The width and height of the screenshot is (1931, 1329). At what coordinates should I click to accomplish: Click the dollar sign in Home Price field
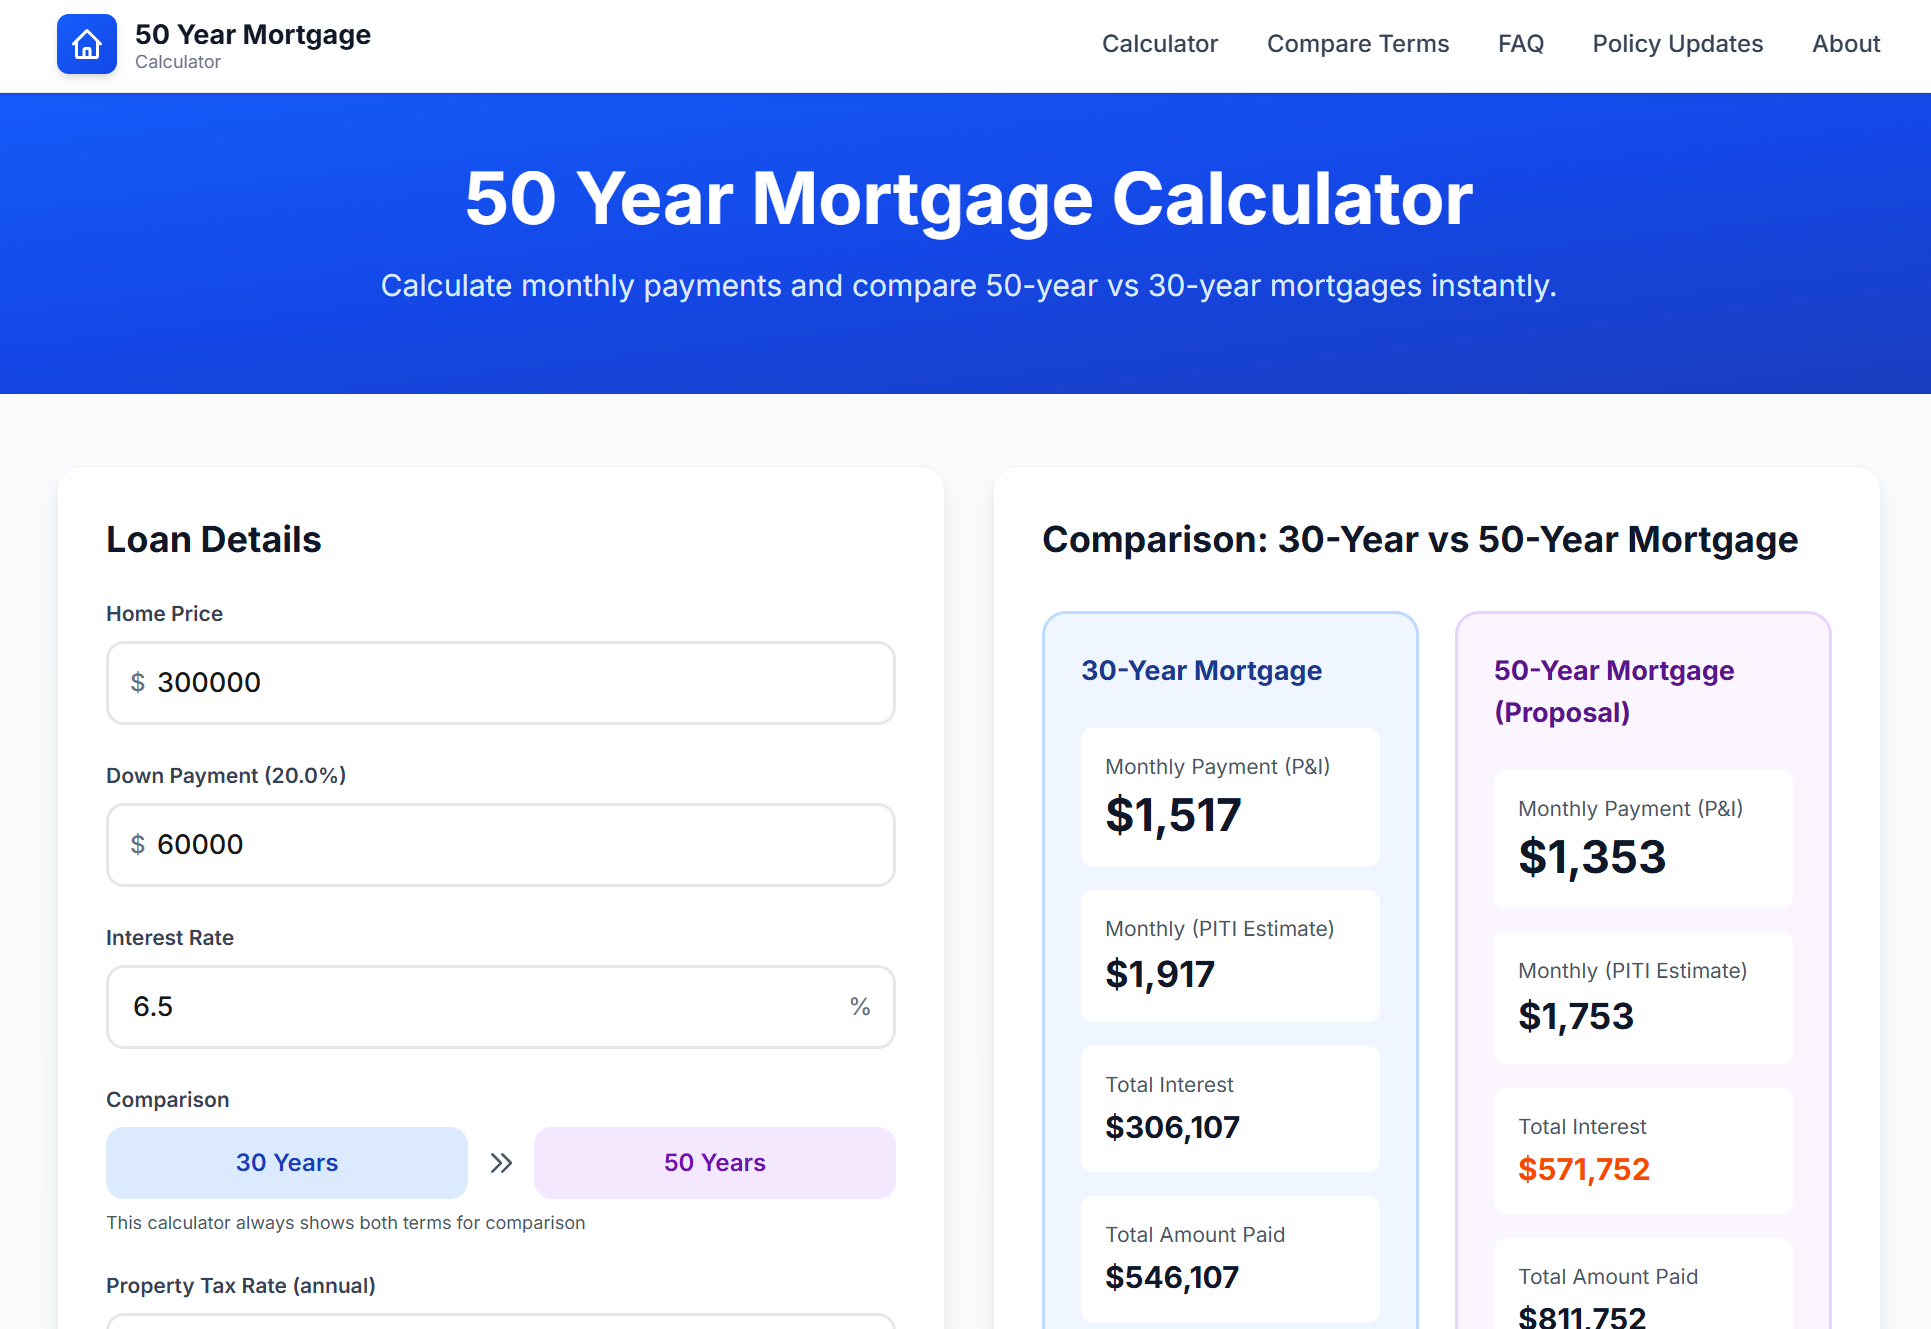pyautogui.click(x=138, y=683)
